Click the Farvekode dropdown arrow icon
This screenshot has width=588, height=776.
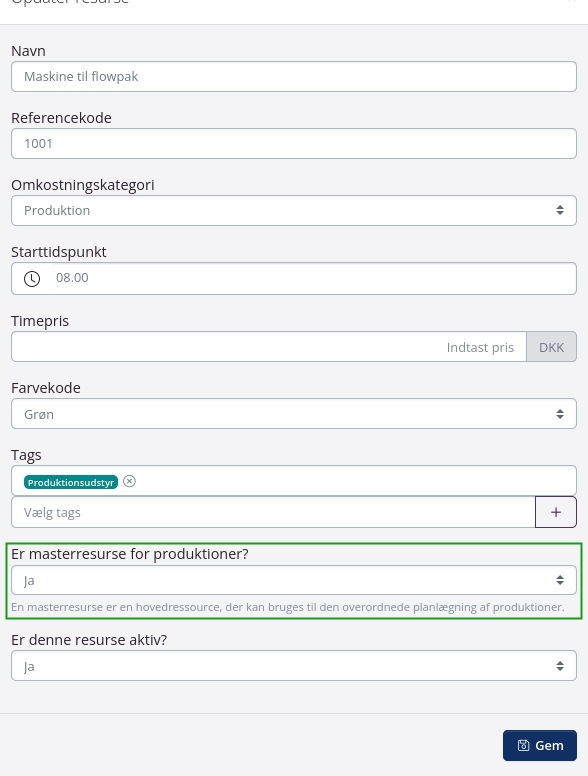pos(560,414)
